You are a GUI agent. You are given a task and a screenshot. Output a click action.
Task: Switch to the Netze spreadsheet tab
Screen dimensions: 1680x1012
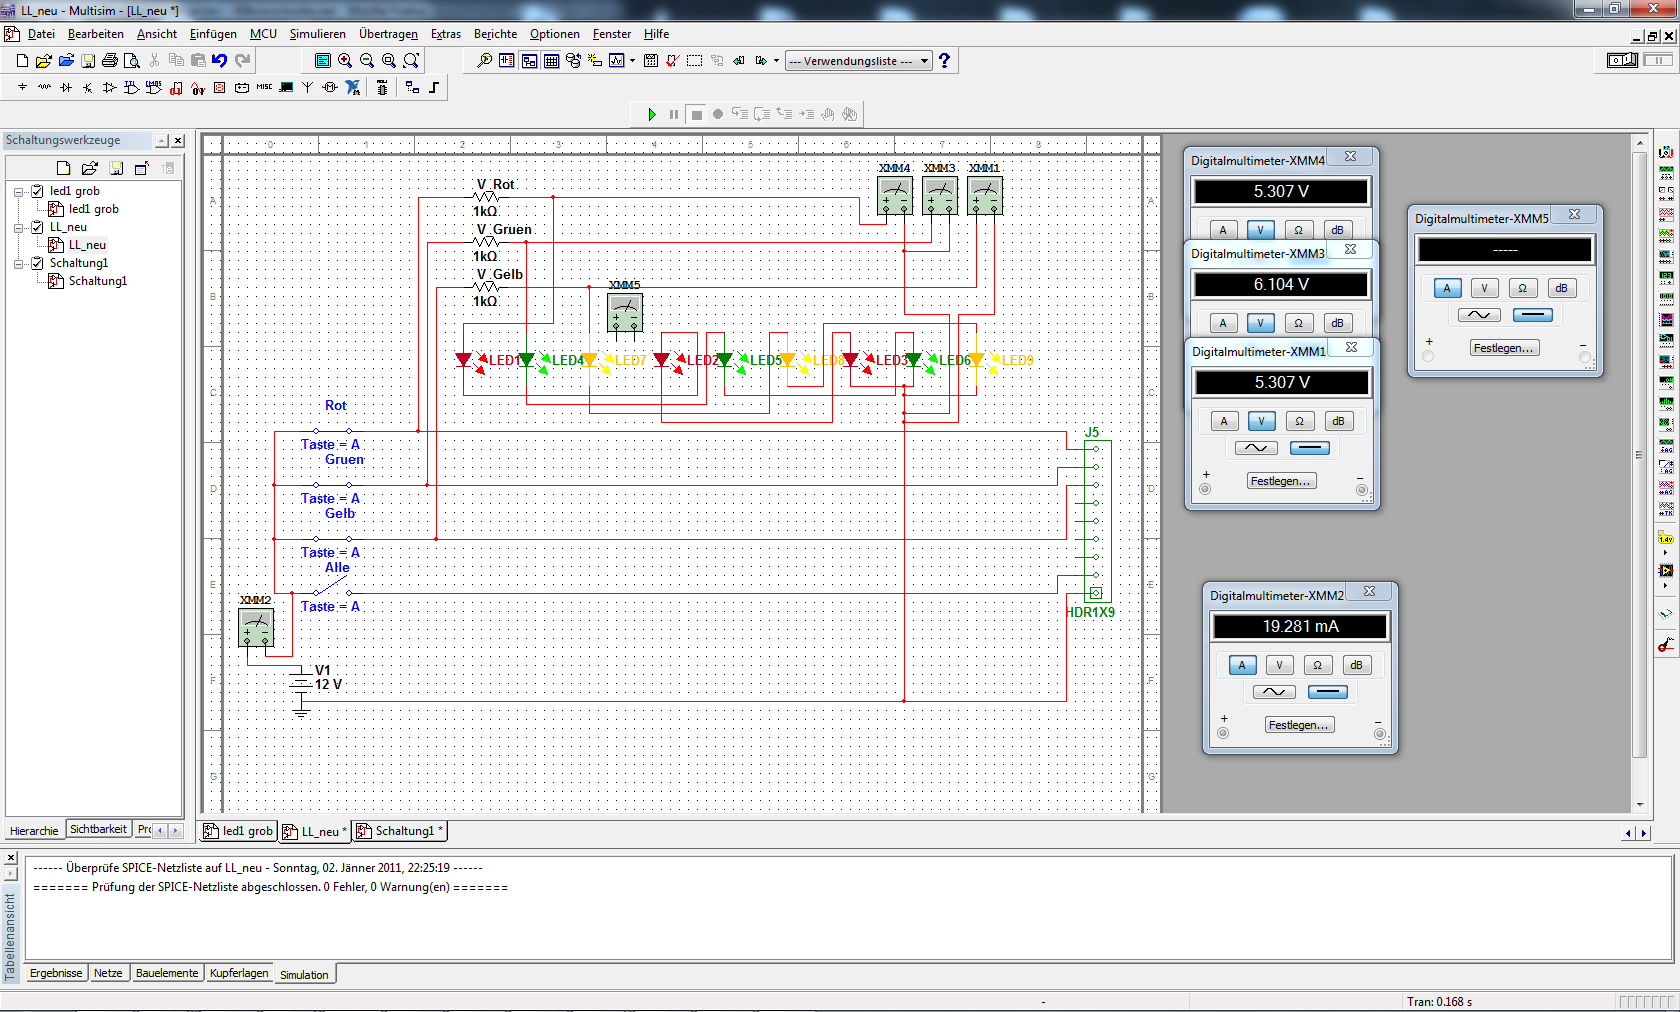108,973
